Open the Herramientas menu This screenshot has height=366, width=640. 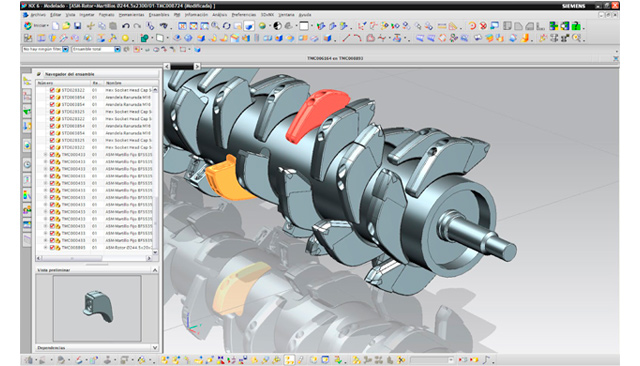tap(131, 15)
